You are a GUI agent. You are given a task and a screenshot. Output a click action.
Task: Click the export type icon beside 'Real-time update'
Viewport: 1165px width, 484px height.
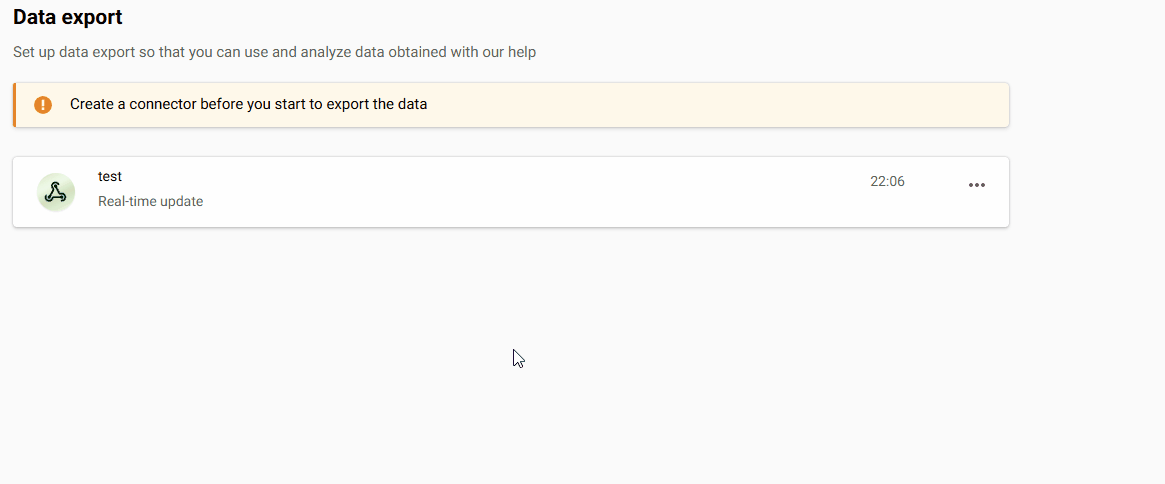click(x=56, y=192)
